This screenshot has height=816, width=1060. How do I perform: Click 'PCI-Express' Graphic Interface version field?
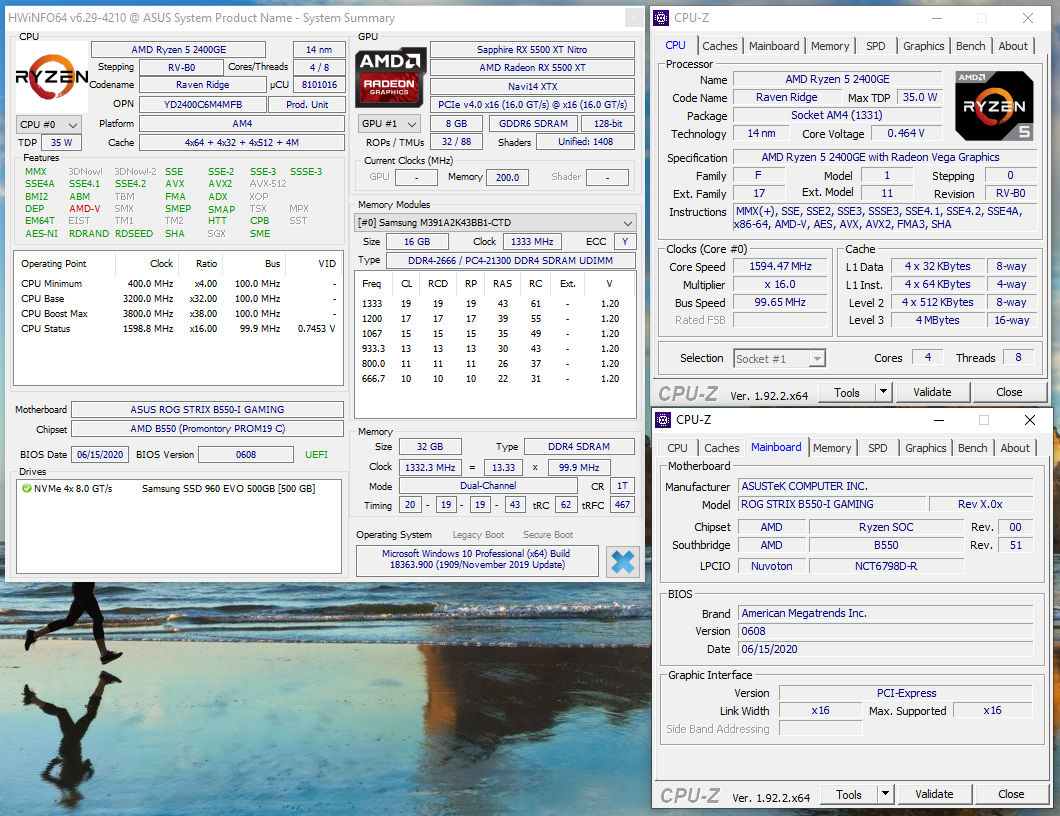coord(906,693)
